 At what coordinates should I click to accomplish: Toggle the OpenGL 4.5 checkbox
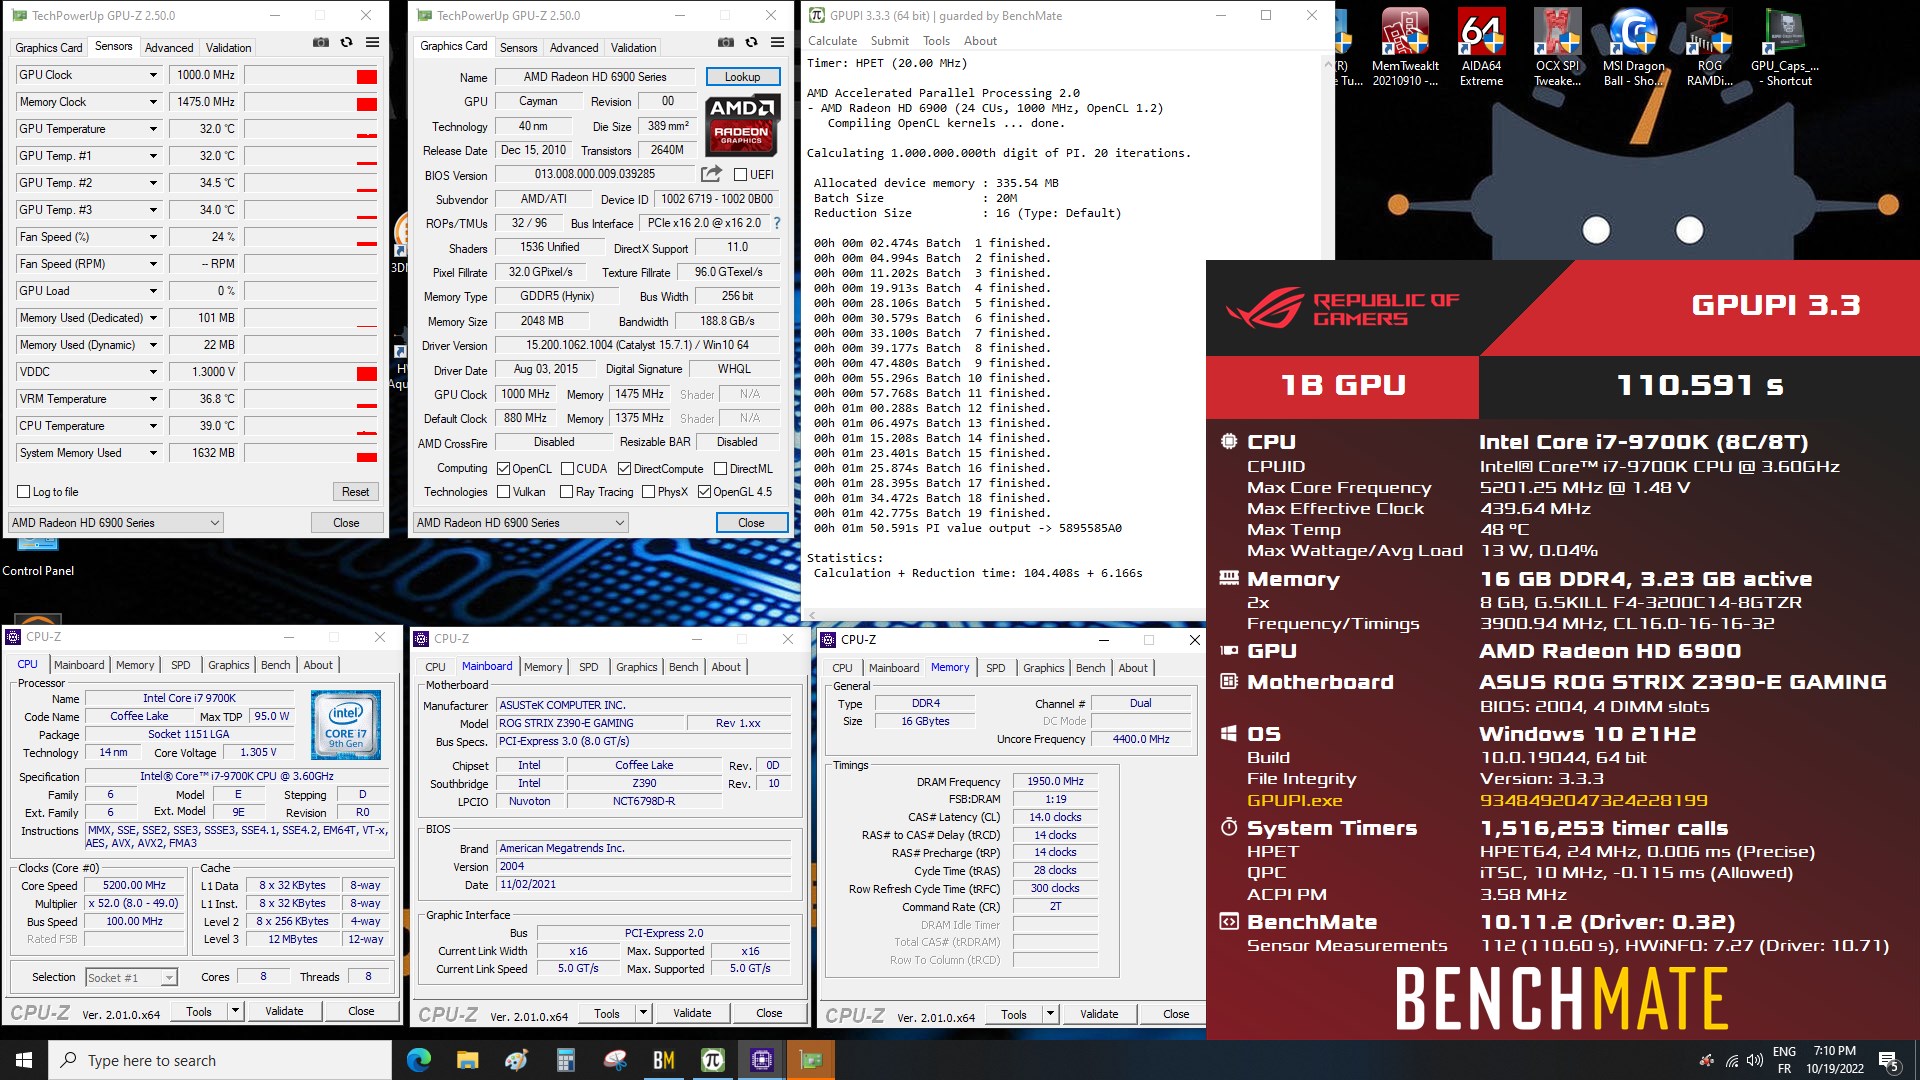[704, 491]
